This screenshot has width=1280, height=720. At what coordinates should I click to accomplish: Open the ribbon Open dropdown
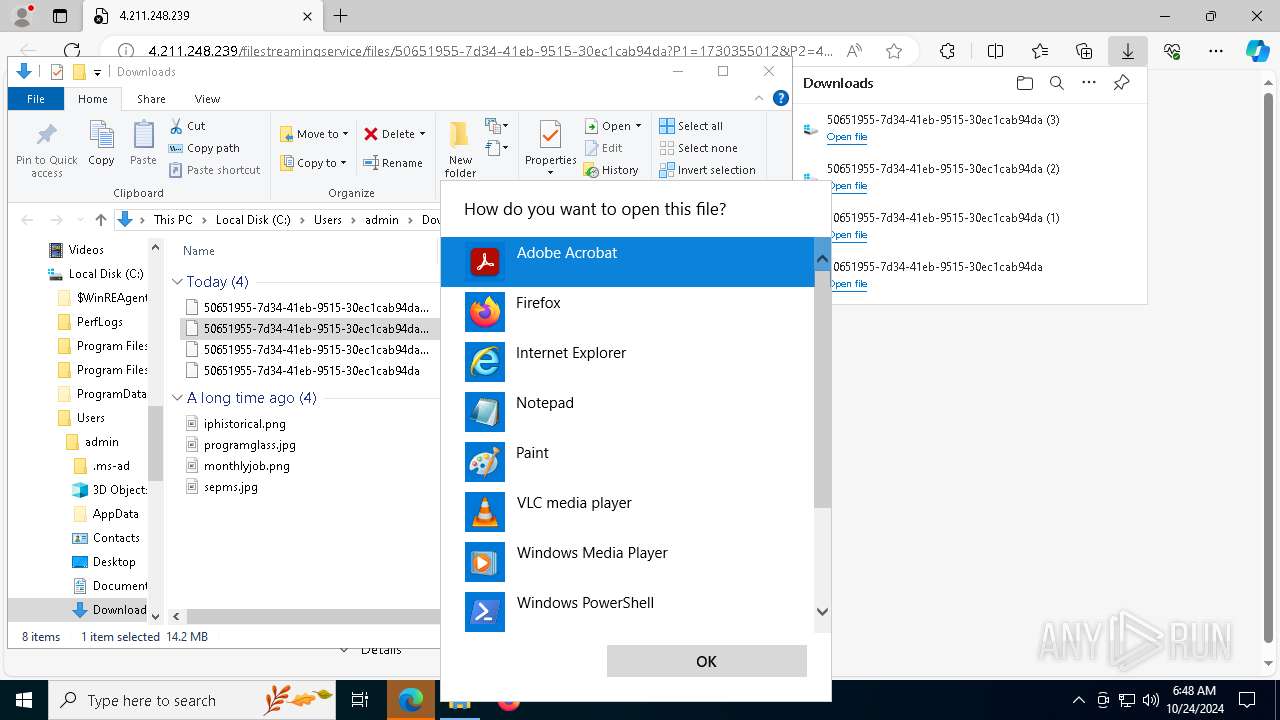click(x=614, y=126)
